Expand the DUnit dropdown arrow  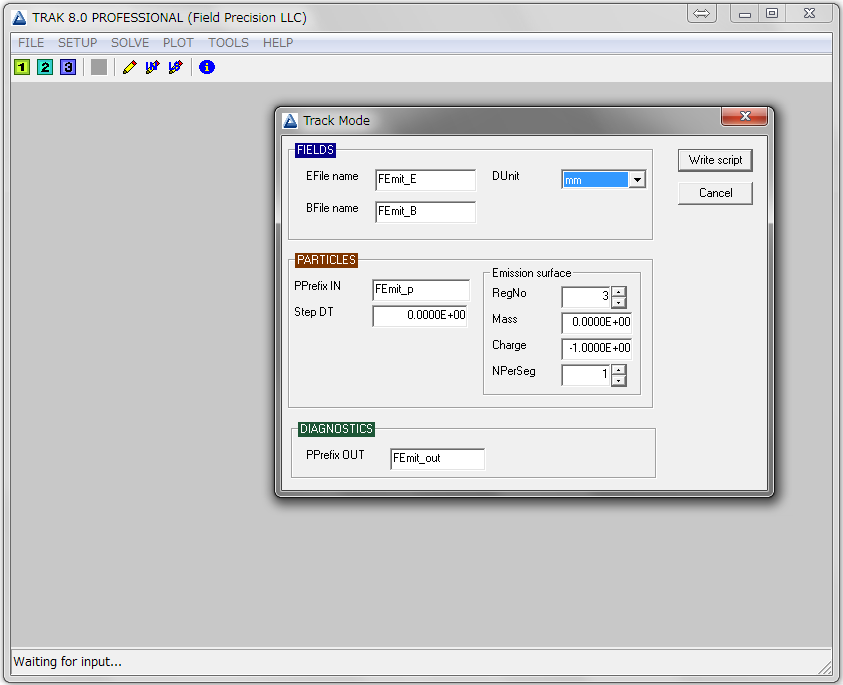[x=637, y=180]
